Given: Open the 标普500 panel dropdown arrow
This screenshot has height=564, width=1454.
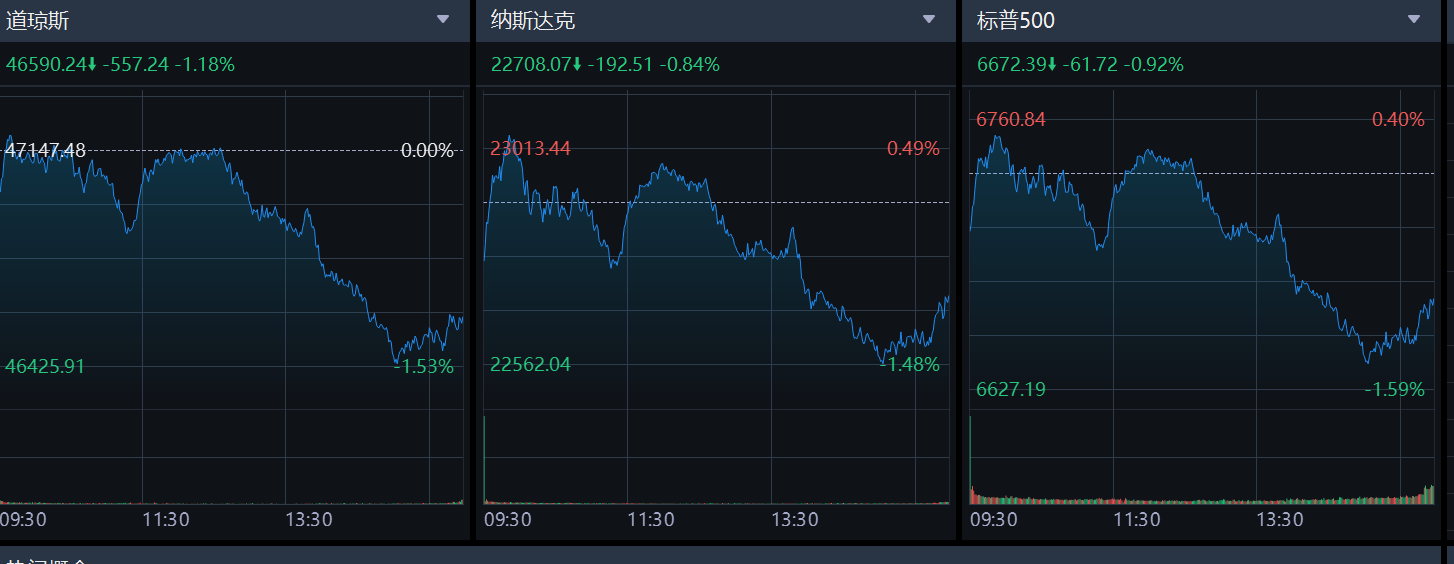Looking at the screenshot, I should [1413, 19].
